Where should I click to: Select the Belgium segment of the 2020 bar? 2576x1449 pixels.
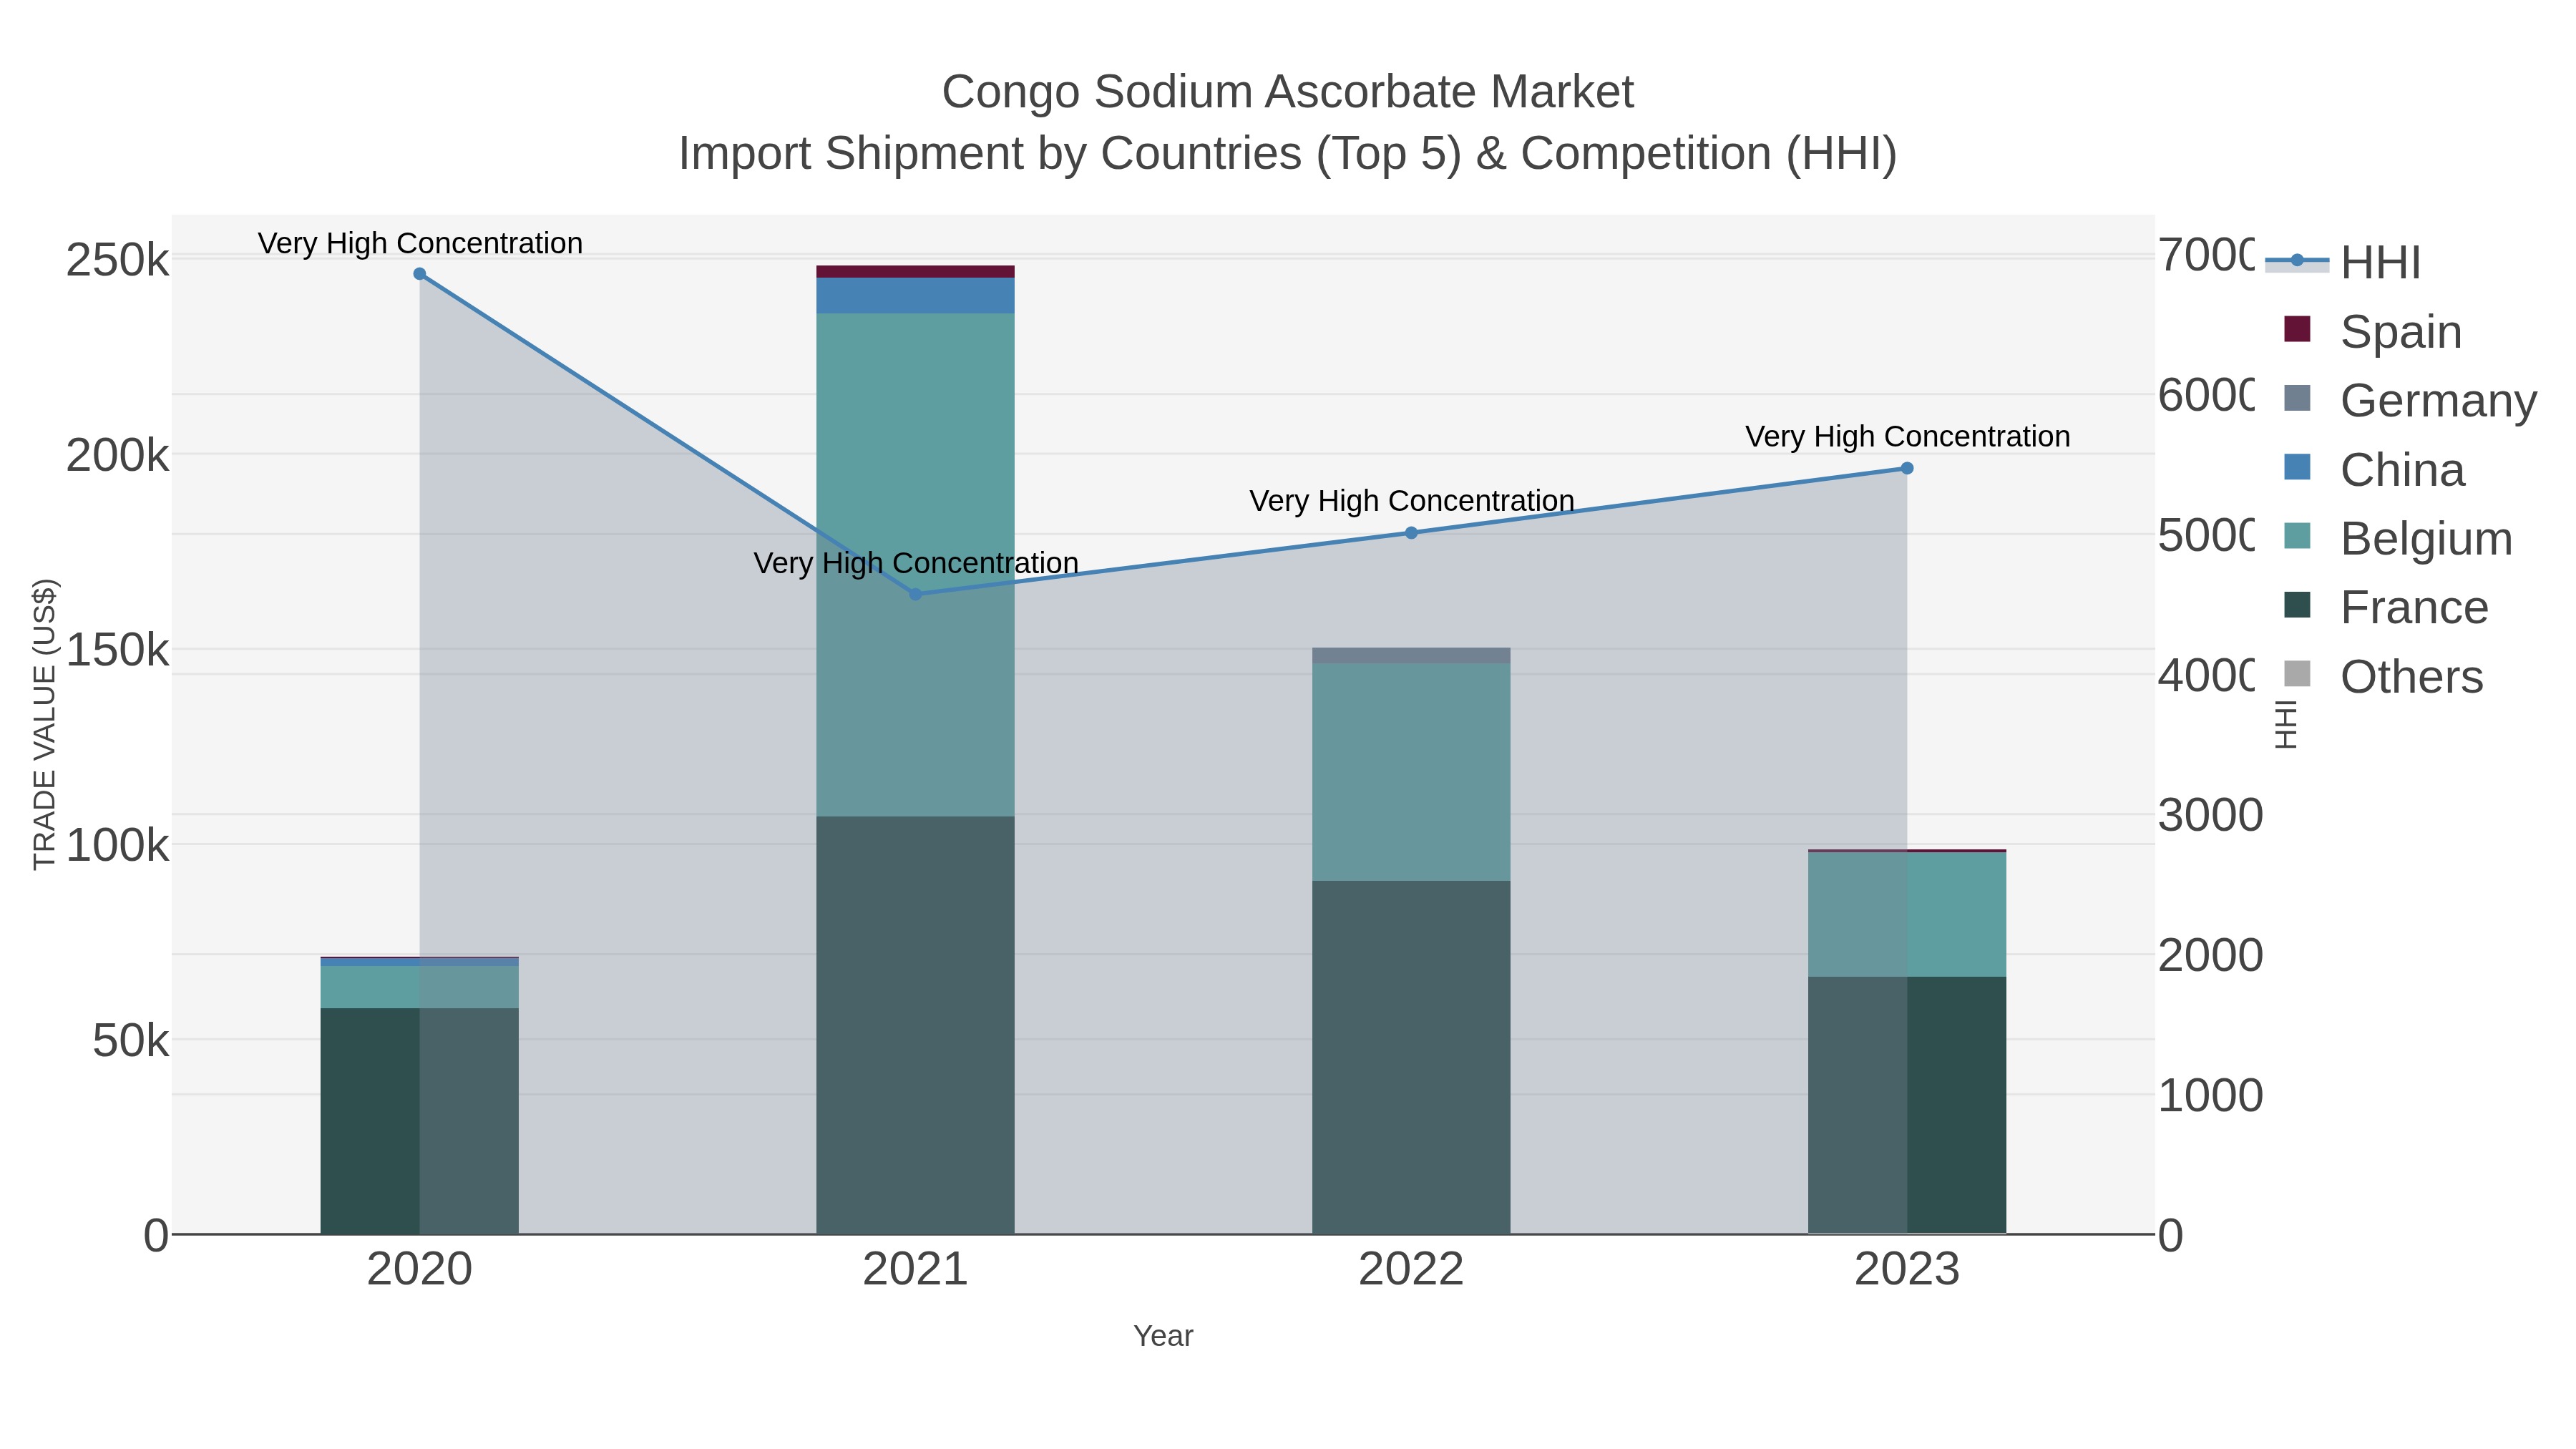pos(420,987)
